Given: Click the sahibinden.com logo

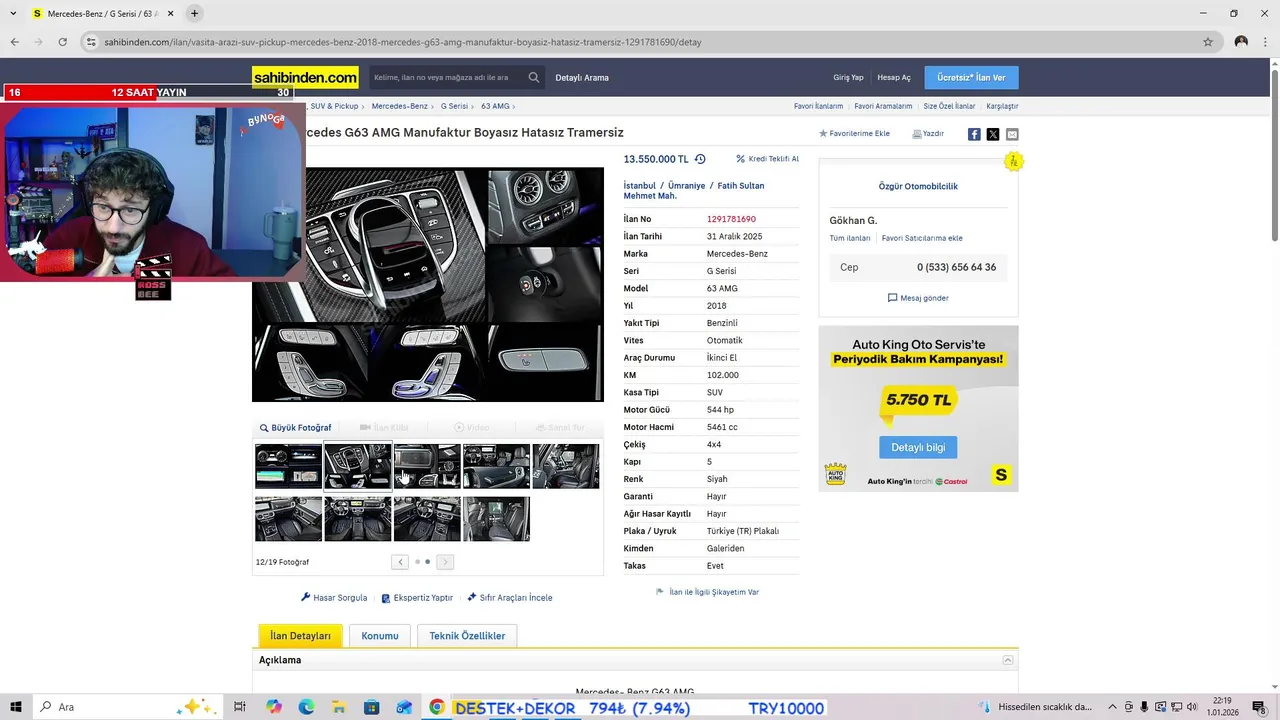Looking at the screenshot, I should pyautogui.click(x=305, y=77).
